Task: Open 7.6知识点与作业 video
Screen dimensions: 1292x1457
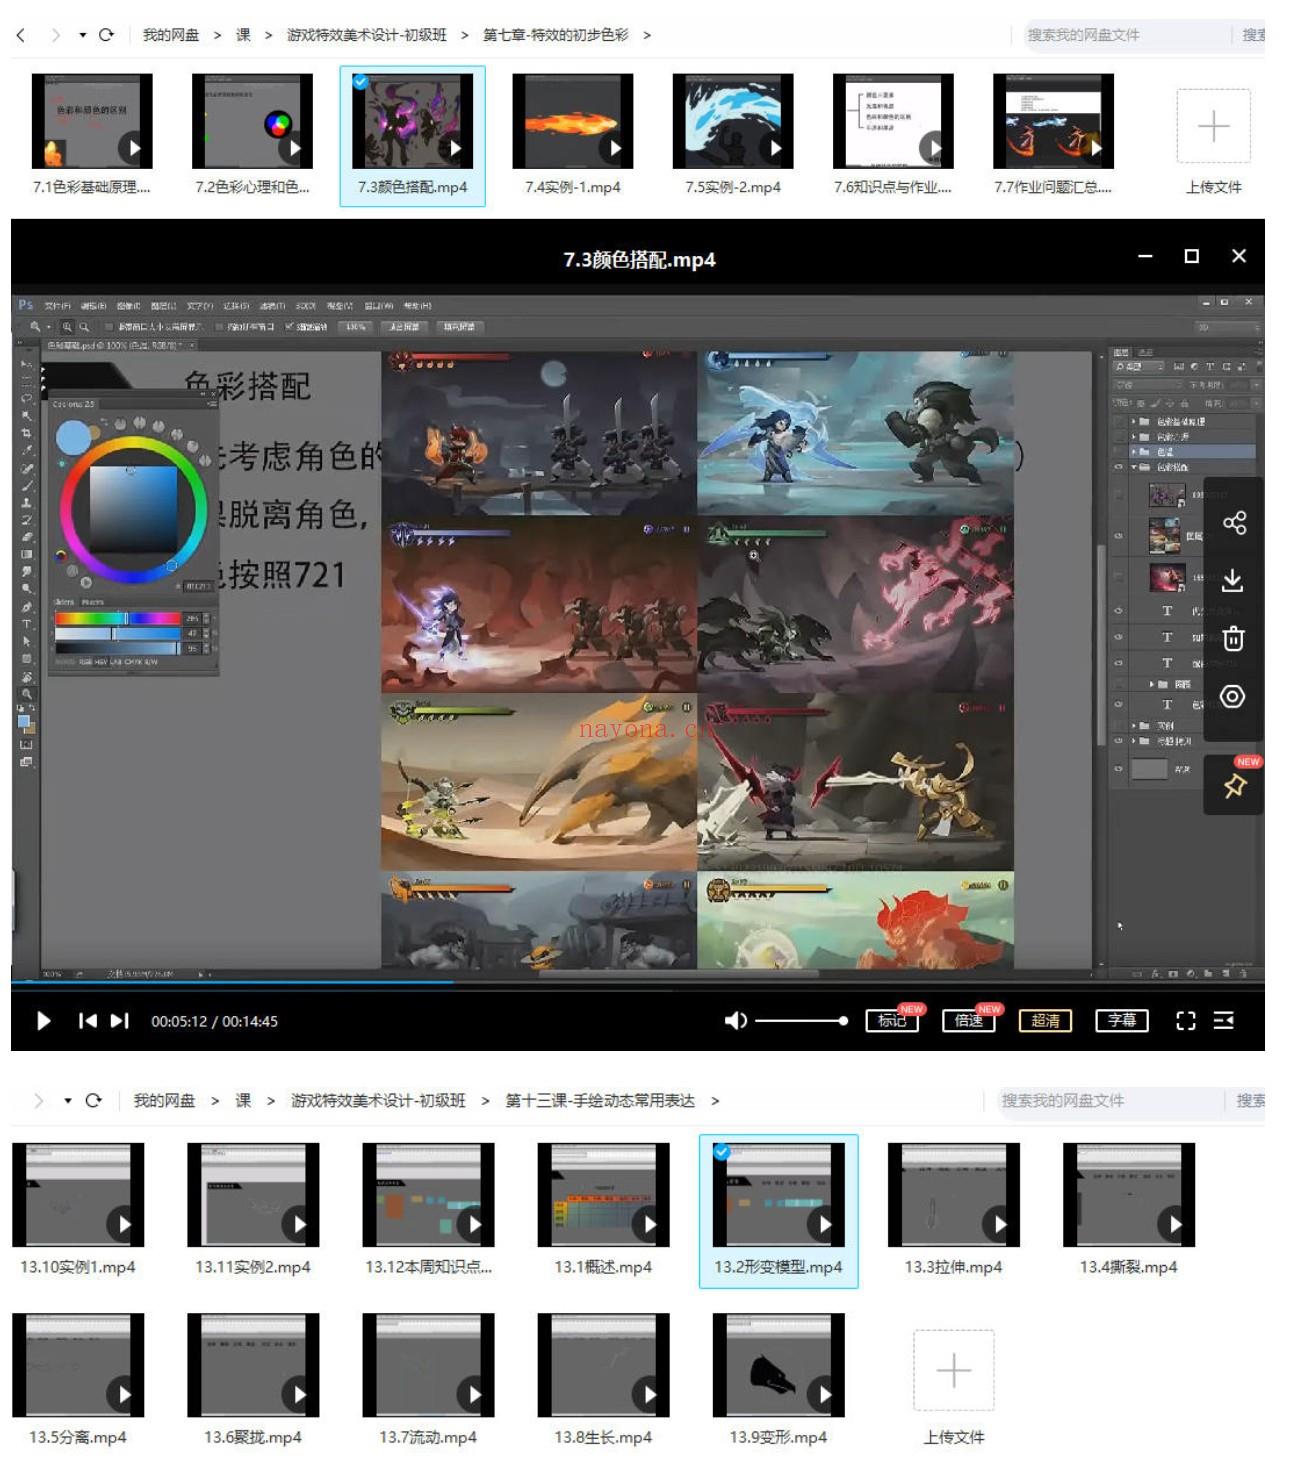Action: tap(893, 121)
